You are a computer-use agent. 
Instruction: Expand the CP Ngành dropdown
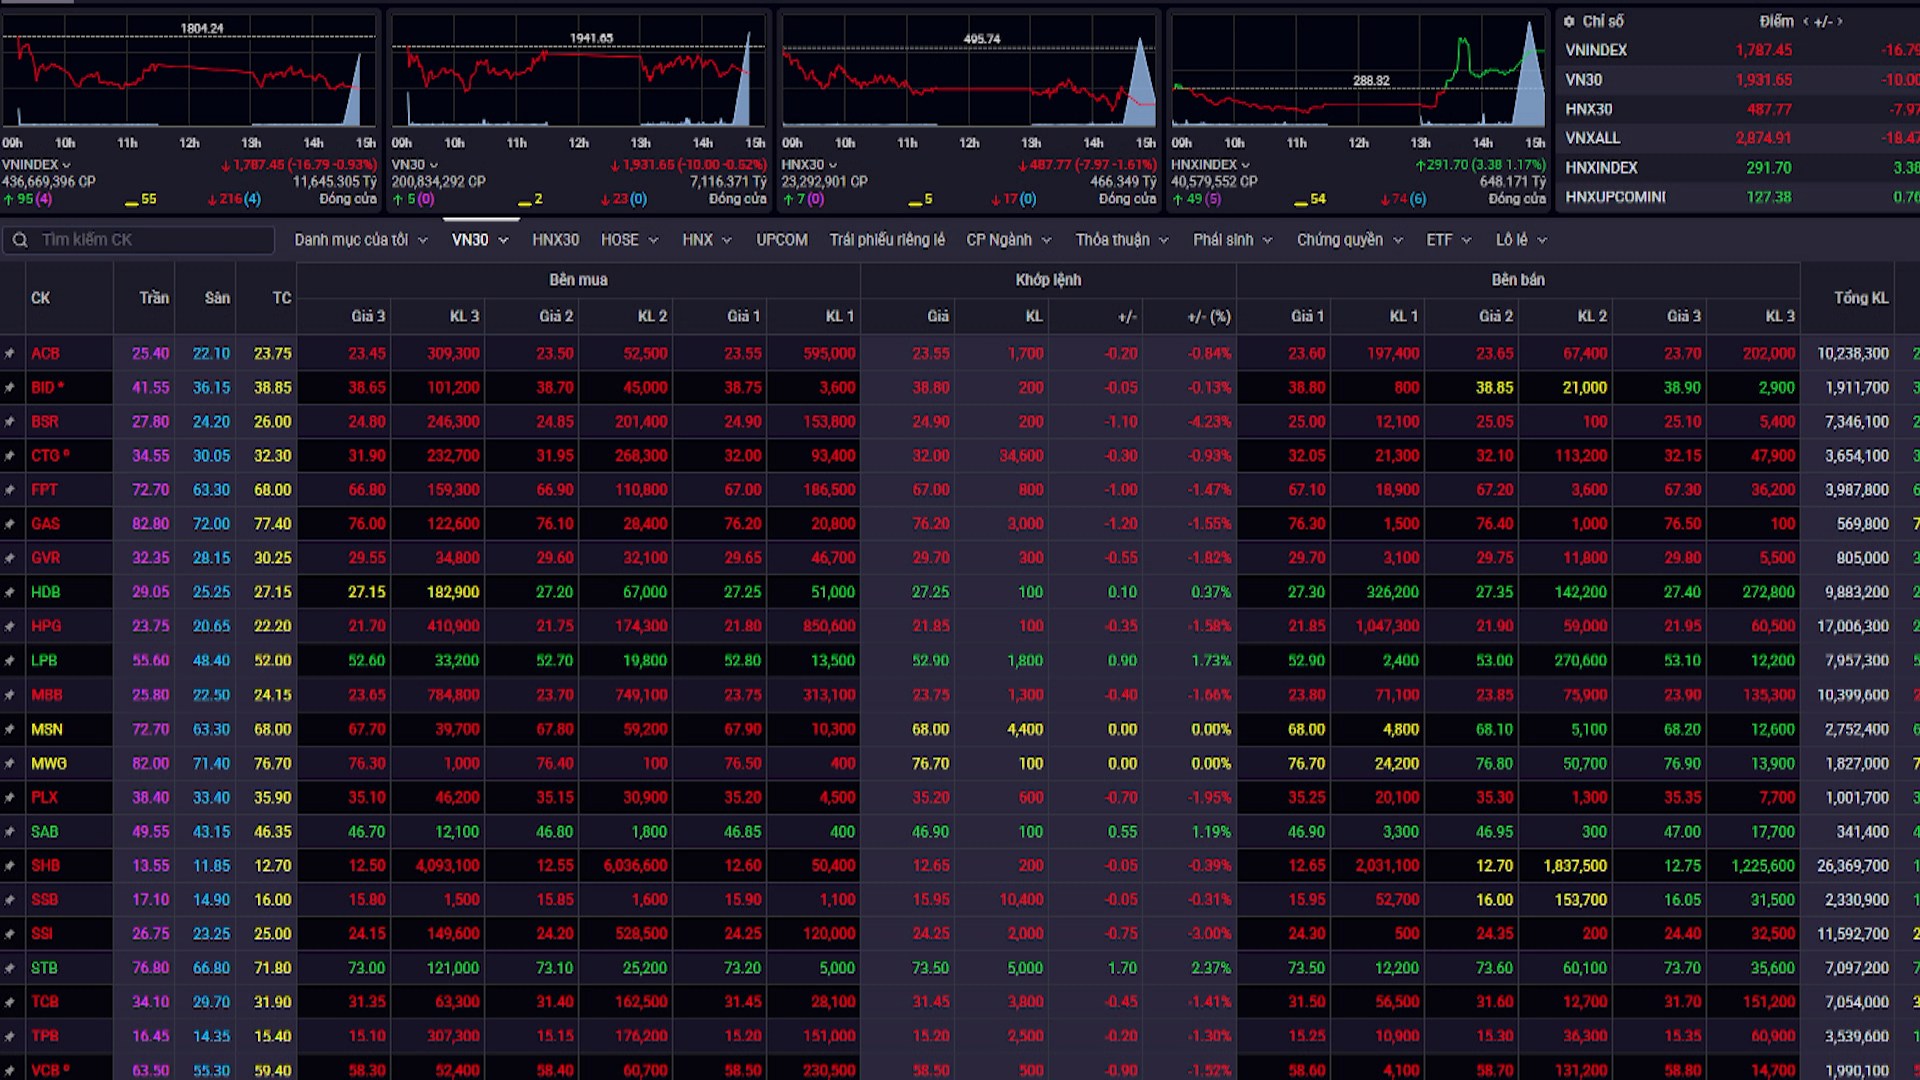[1009, 240]
